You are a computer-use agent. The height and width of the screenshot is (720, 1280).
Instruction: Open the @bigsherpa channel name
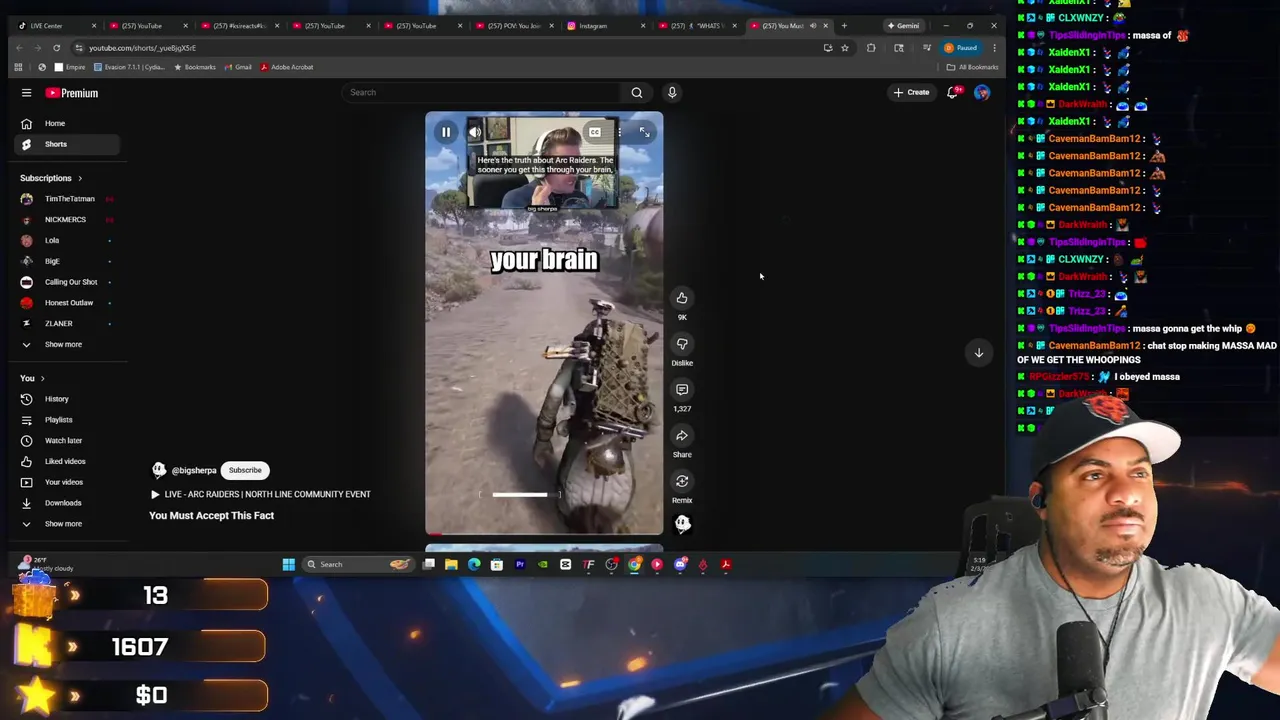194,470
